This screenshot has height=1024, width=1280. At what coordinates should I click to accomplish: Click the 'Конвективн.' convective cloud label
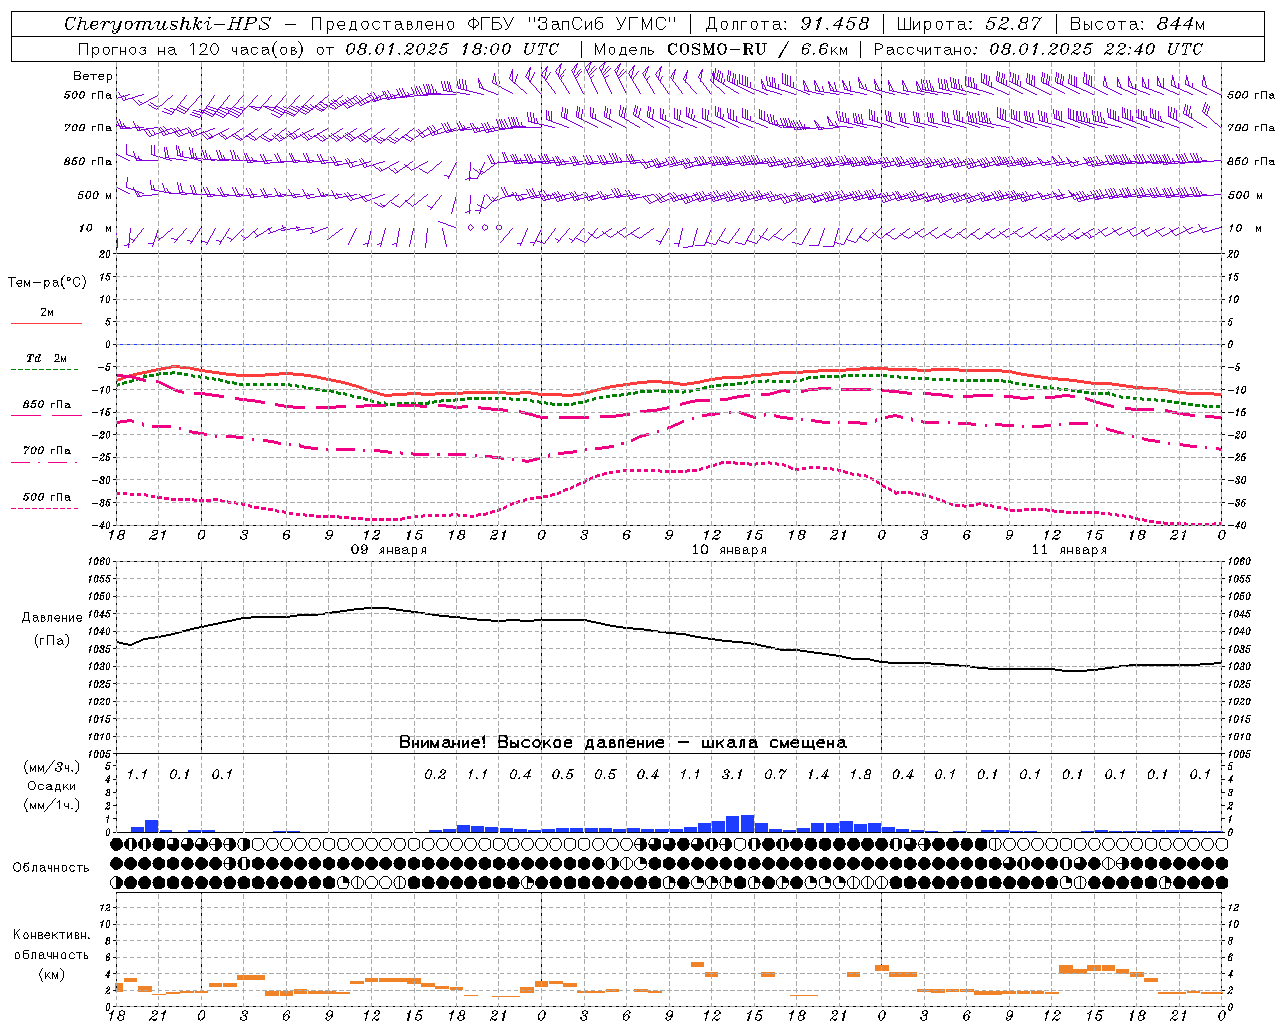[52, 935]
